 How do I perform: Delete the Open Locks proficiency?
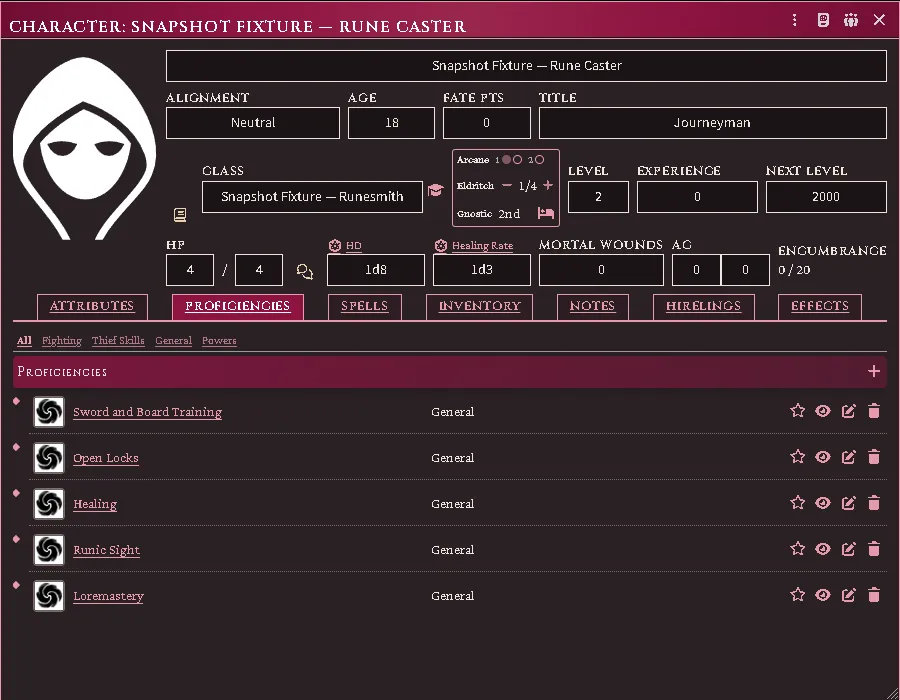874,457
